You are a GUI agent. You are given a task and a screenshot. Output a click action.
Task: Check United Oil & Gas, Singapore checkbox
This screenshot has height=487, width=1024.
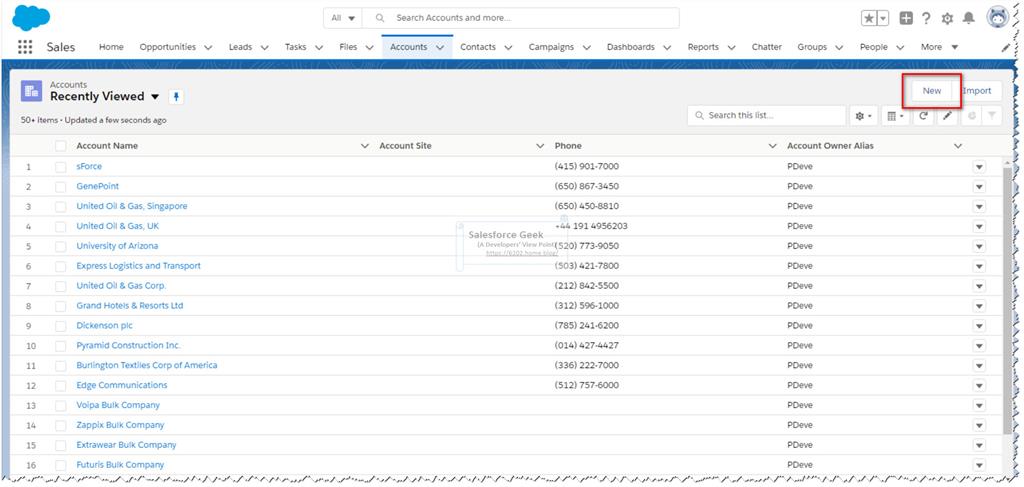coord(61,206)
